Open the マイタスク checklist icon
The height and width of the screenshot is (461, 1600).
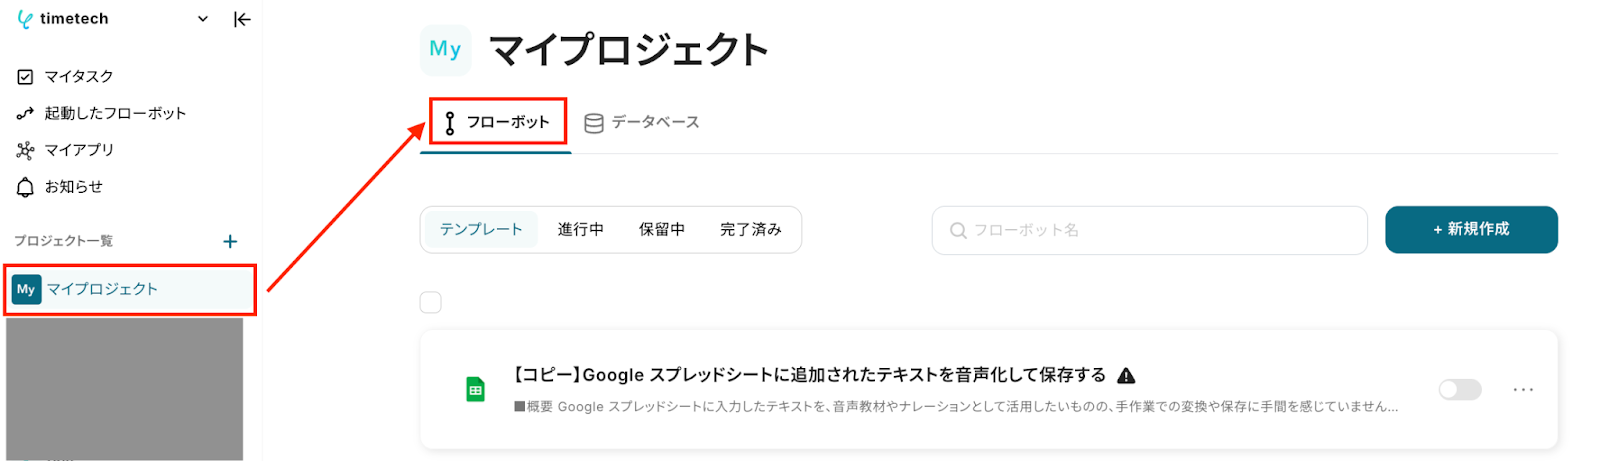click(x=26, y=77)
